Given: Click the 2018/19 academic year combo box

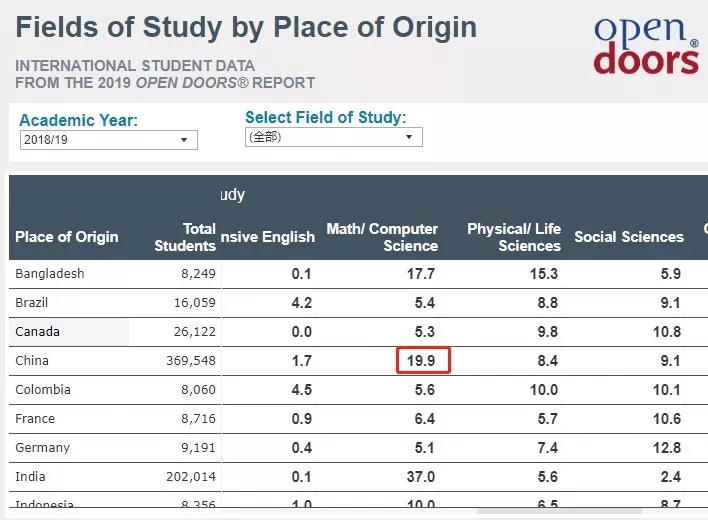Looking at the screenshot, I should (x=109, y=140).
